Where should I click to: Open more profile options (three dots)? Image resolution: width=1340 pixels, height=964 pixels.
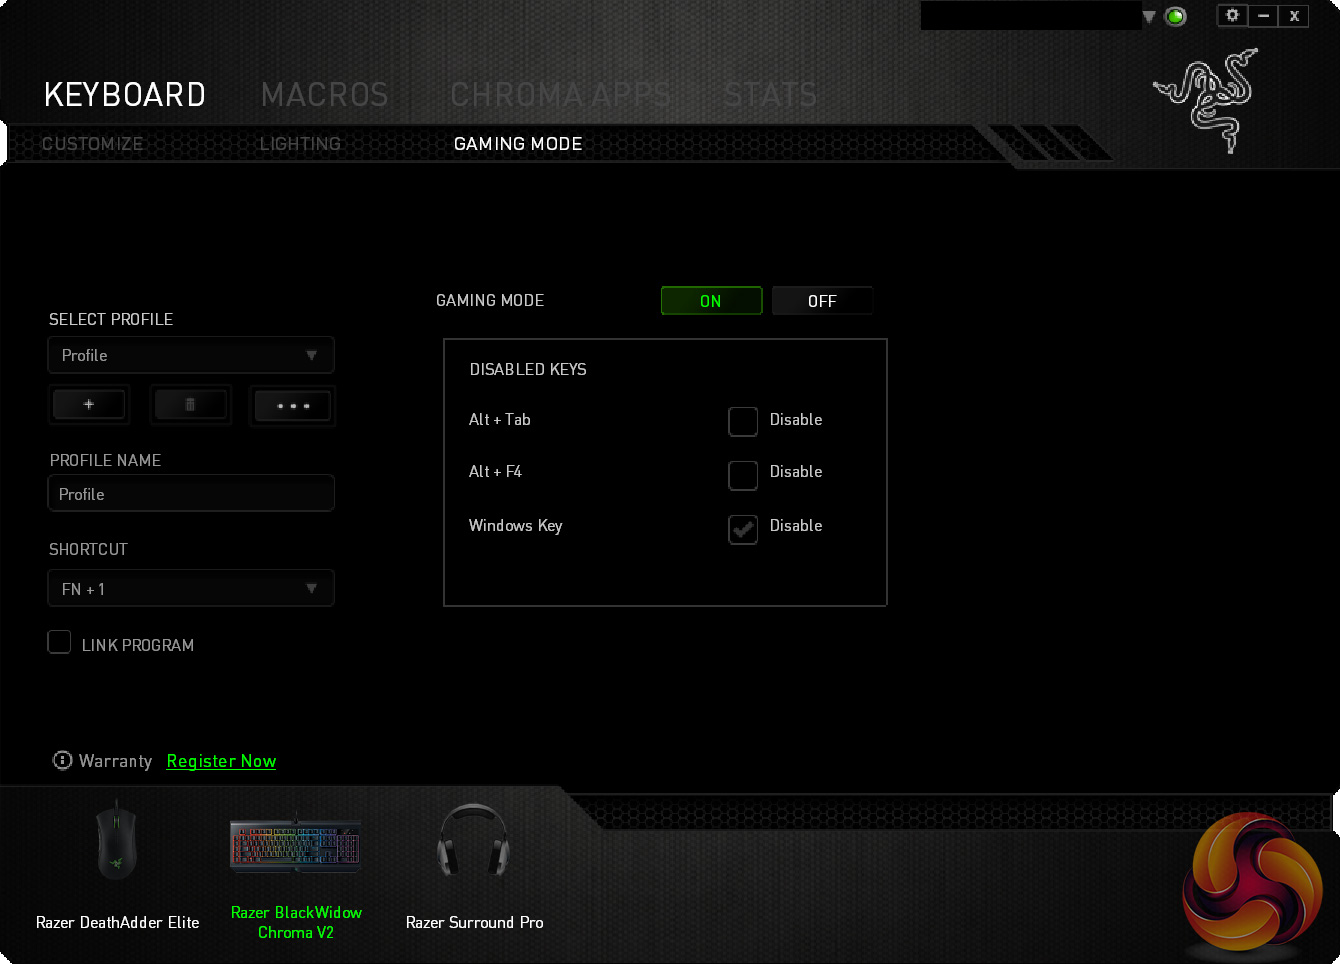[x=292, y=406]
